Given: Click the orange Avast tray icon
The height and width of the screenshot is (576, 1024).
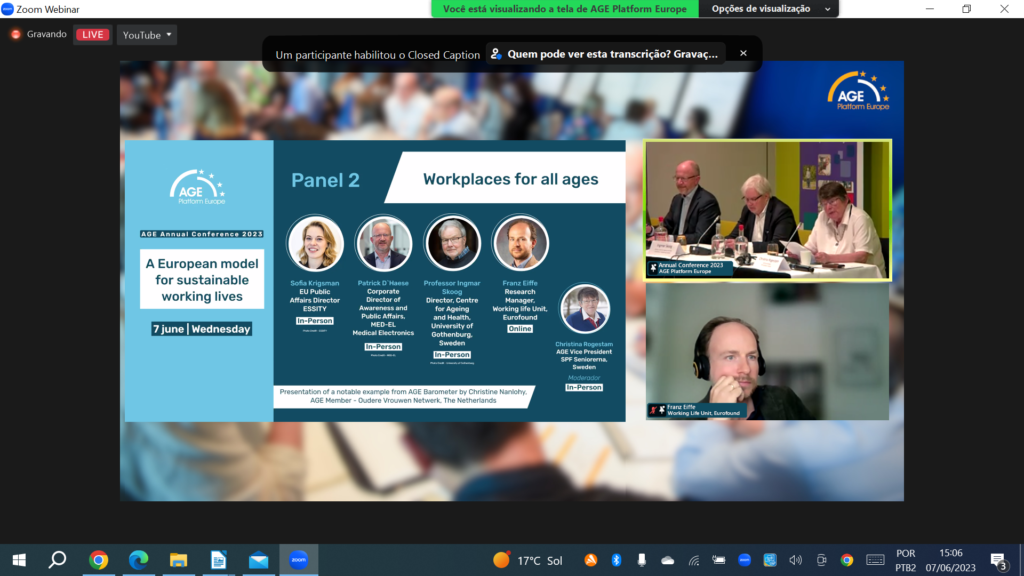Looking at the screenshot, I should coord(590,560).
